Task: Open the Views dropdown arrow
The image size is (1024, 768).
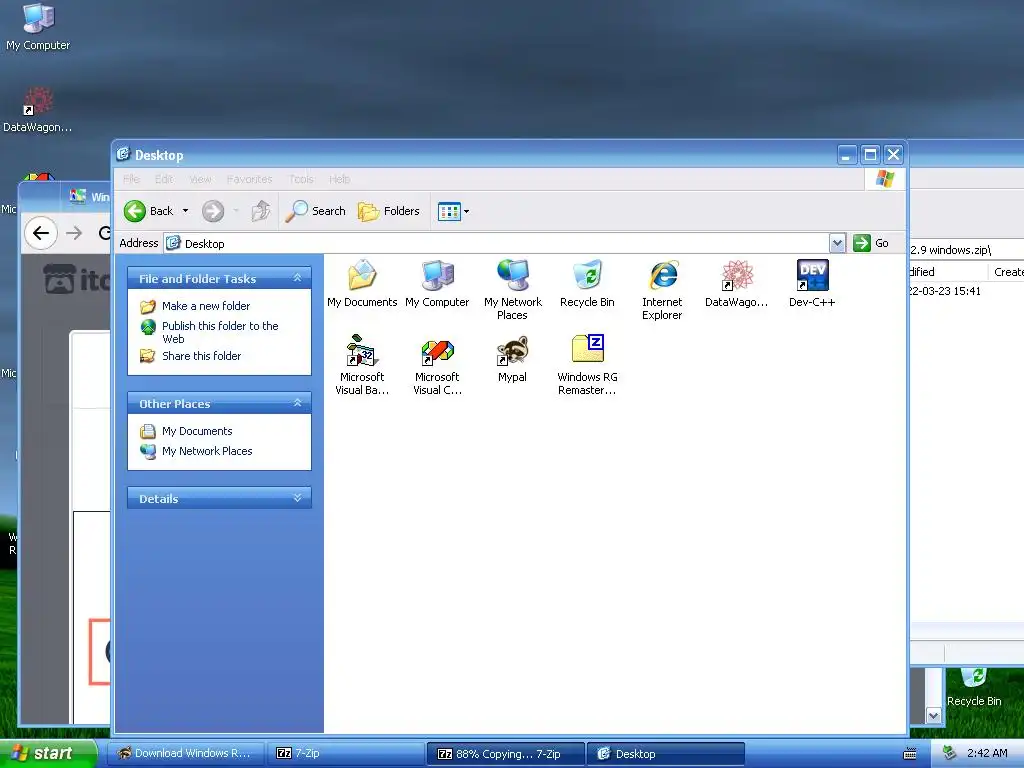Action: [x=466, y=212]
